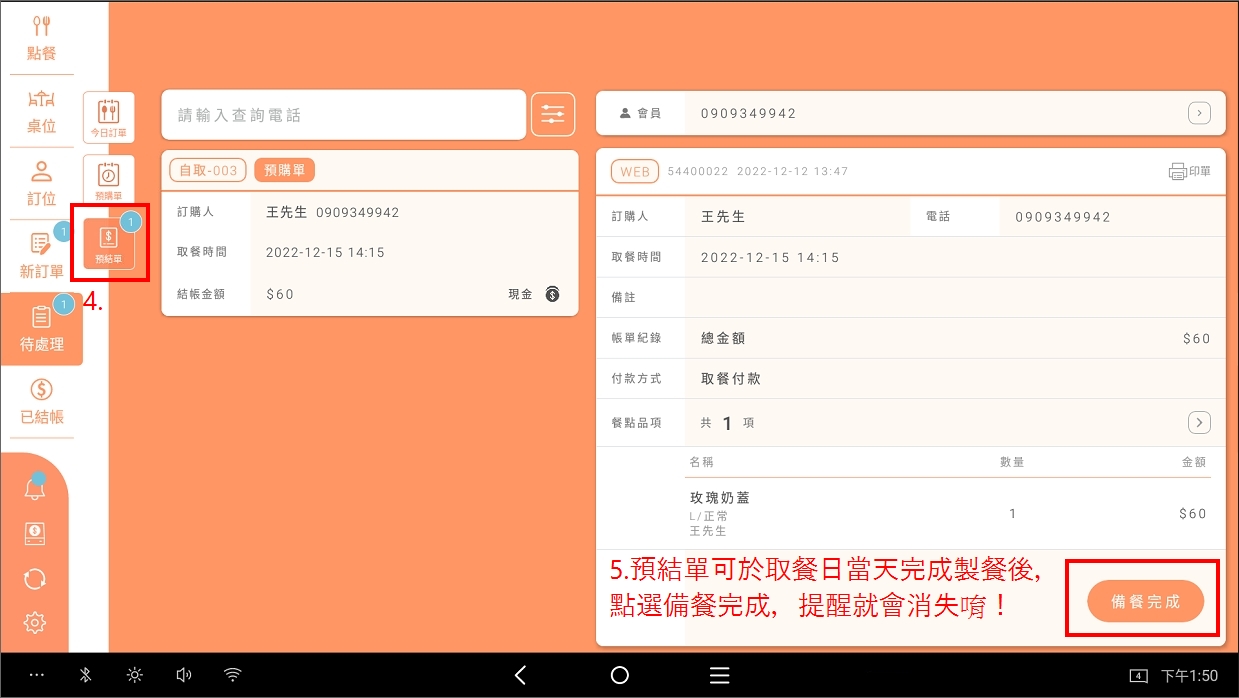Click the phone number search field
Screen dimensions: 1239x698
(x=343, y=115)
